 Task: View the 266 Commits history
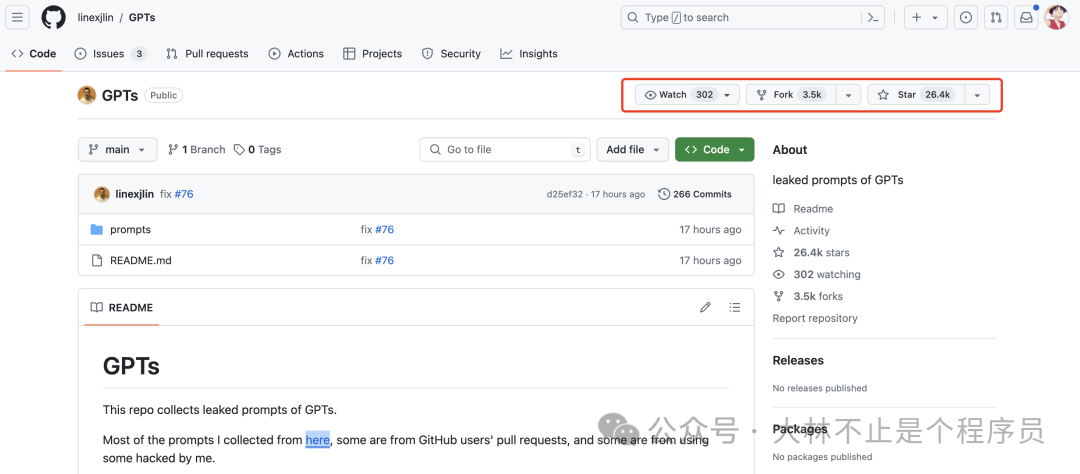coord(695,194)
